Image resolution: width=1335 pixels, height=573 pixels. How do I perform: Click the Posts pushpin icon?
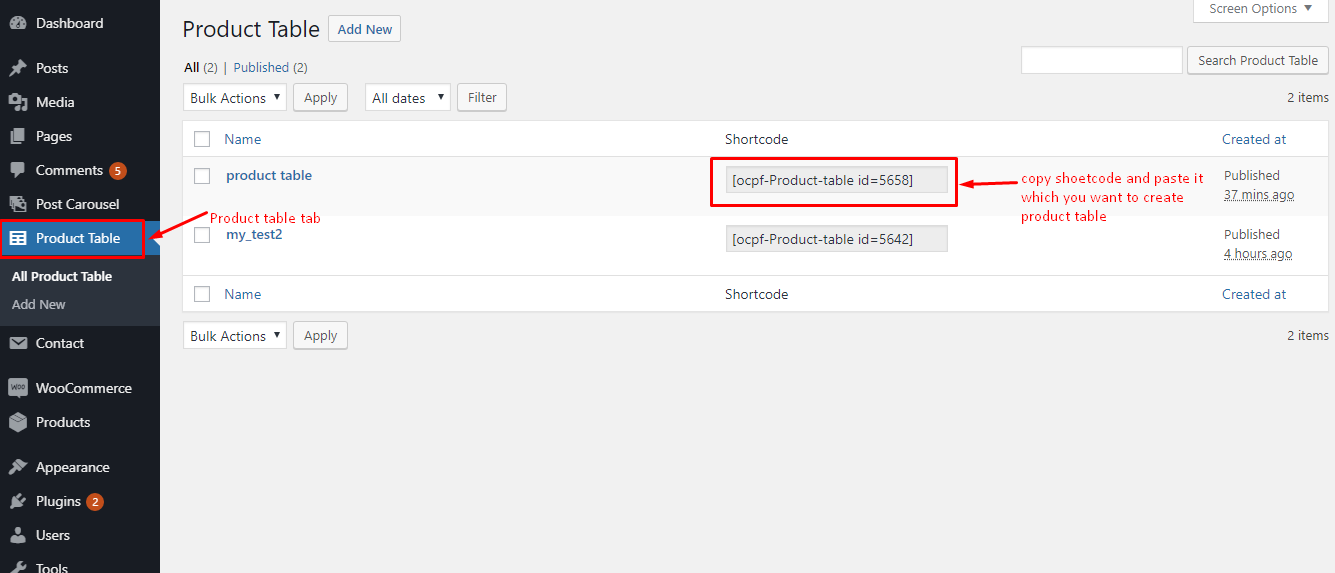tap(18, 68)
